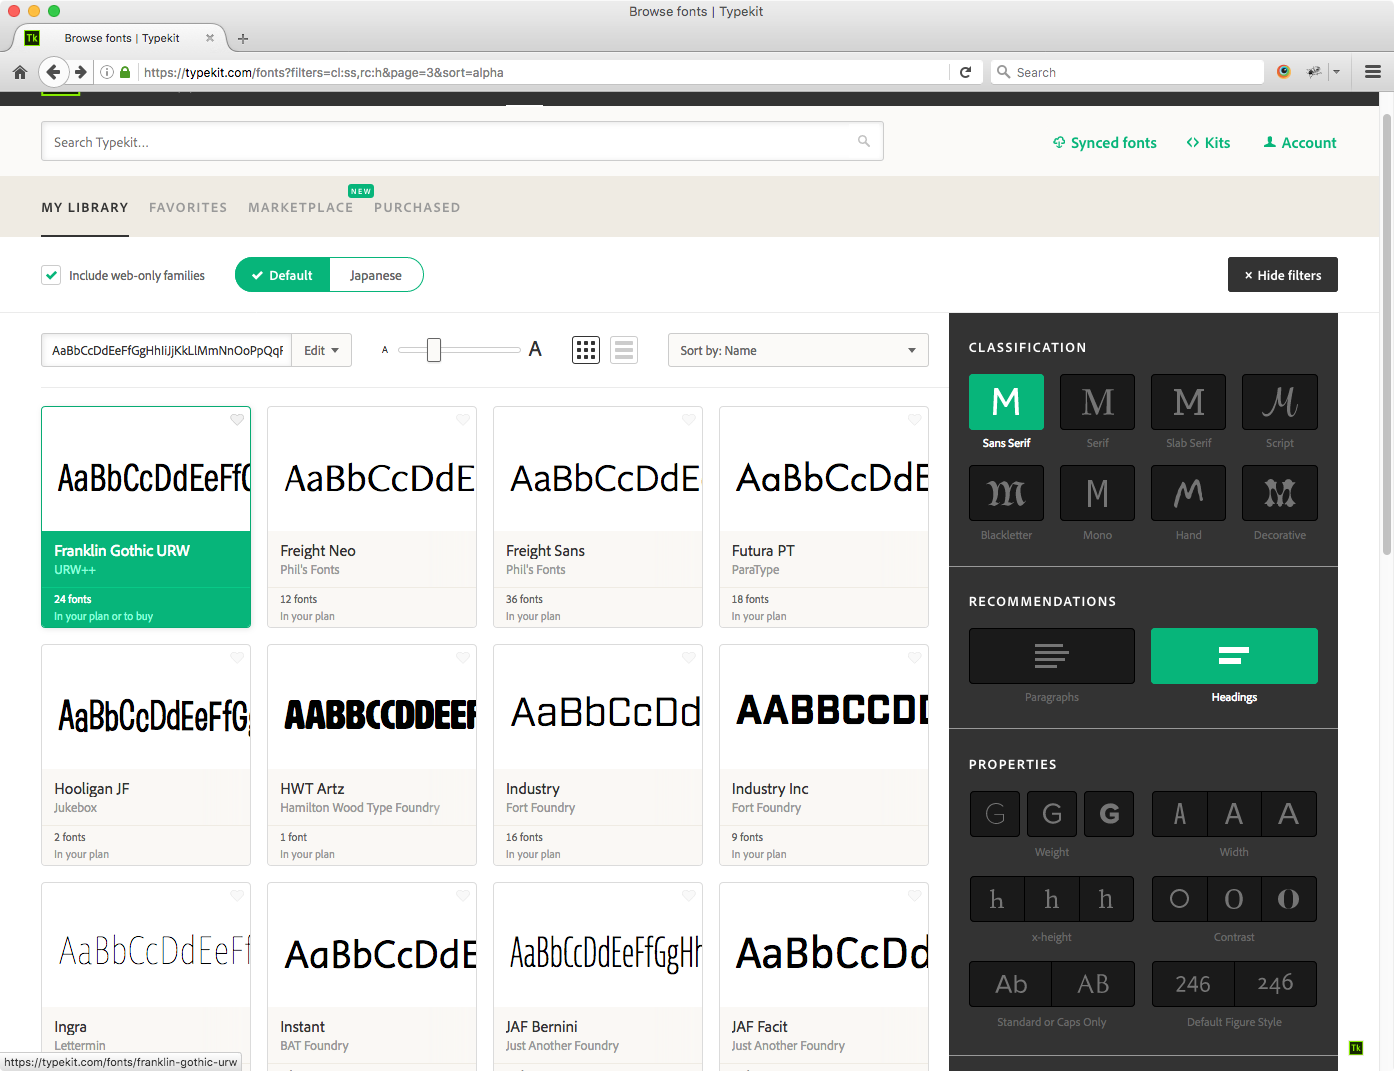Click the browser URL address bar

(543, 72)
